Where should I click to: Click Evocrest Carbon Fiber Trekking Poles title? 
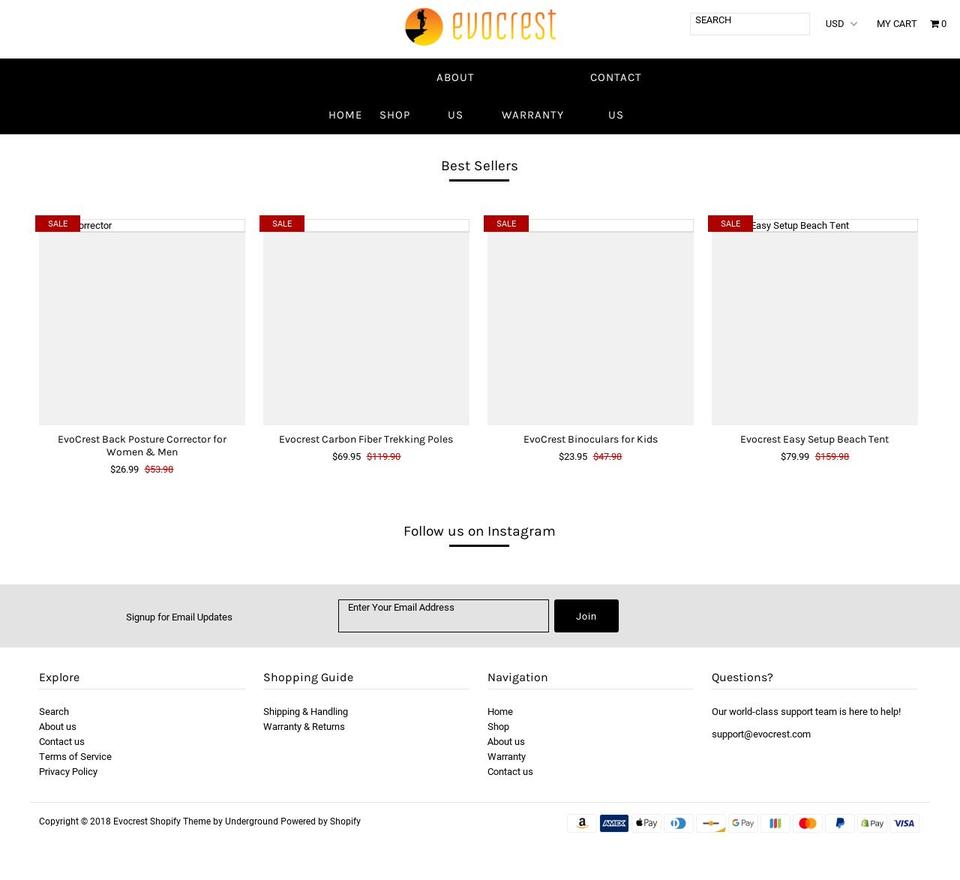pos(366,439)
